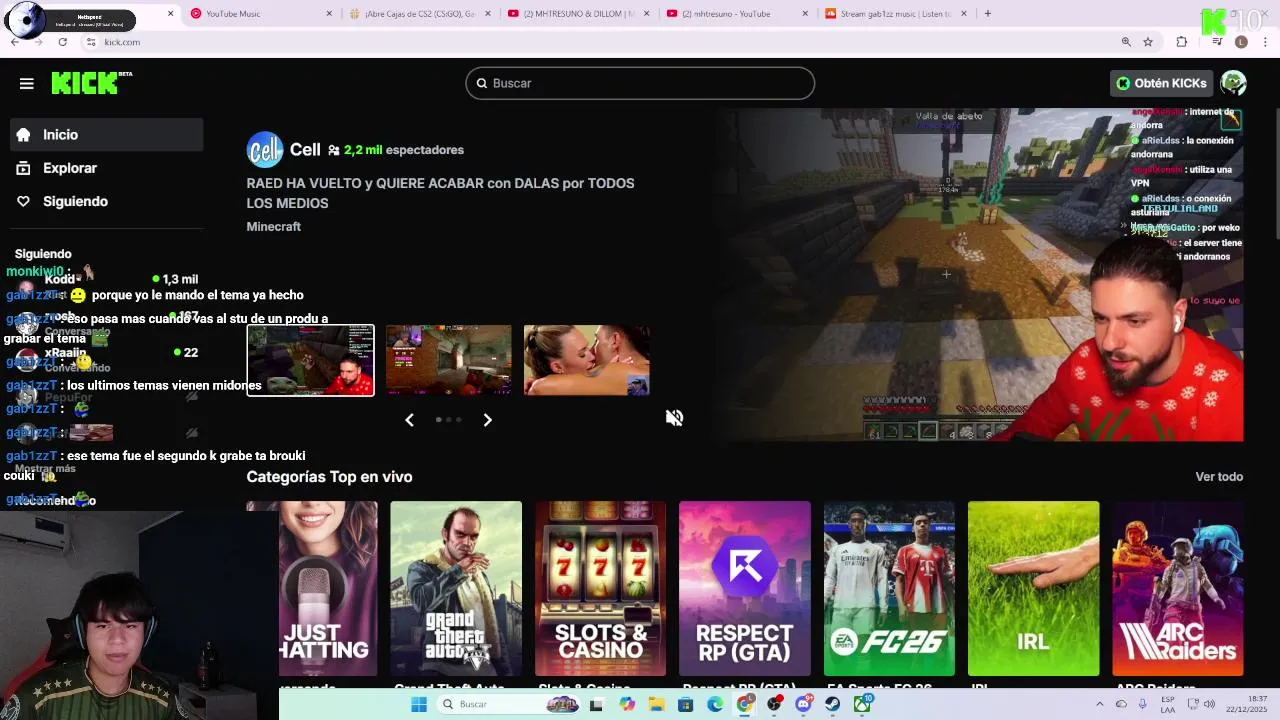Open a new browser tab
The image size is (1280, 720).
(x=987, y=14)
